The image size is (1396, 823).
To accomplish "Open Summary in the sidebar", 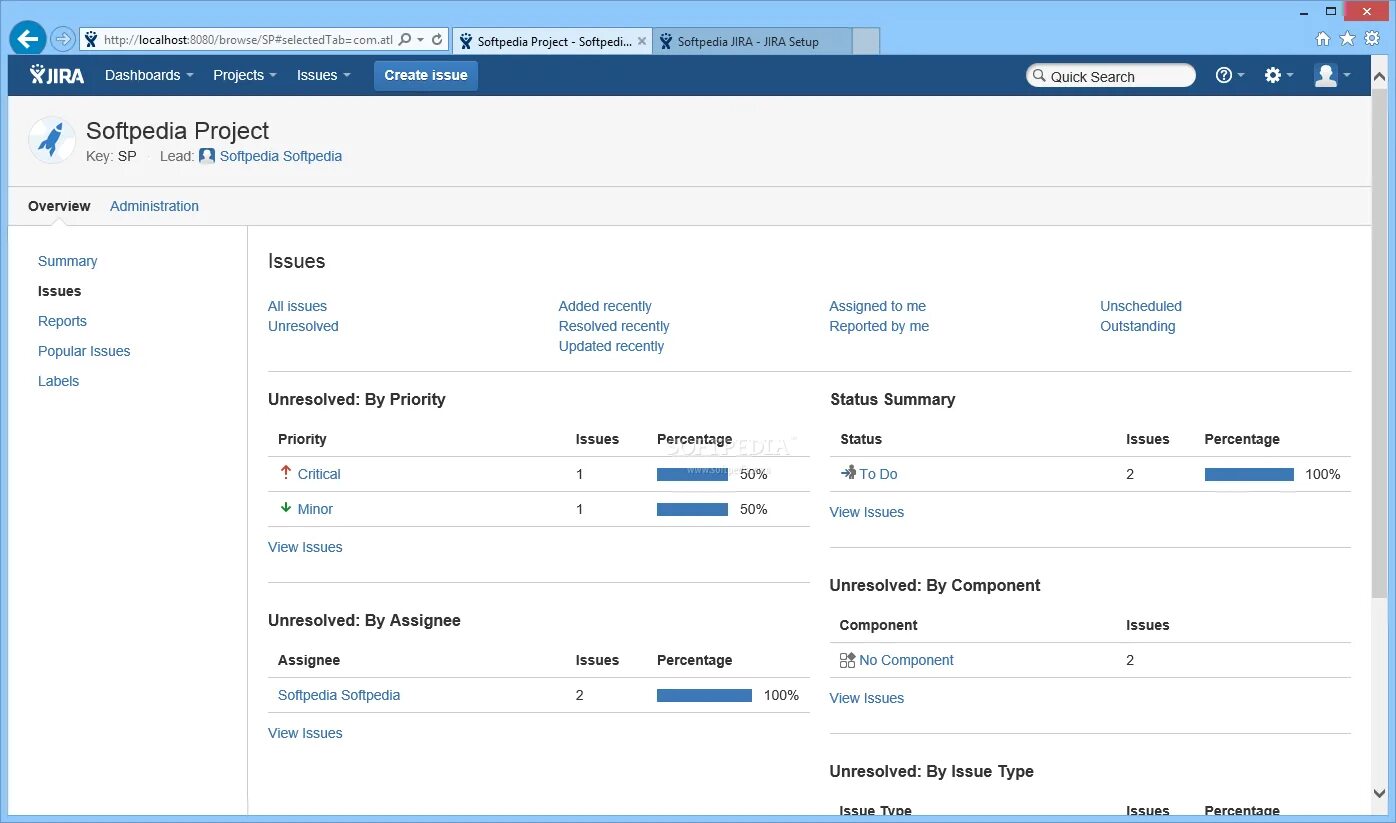I will click(x=68, y=261).
